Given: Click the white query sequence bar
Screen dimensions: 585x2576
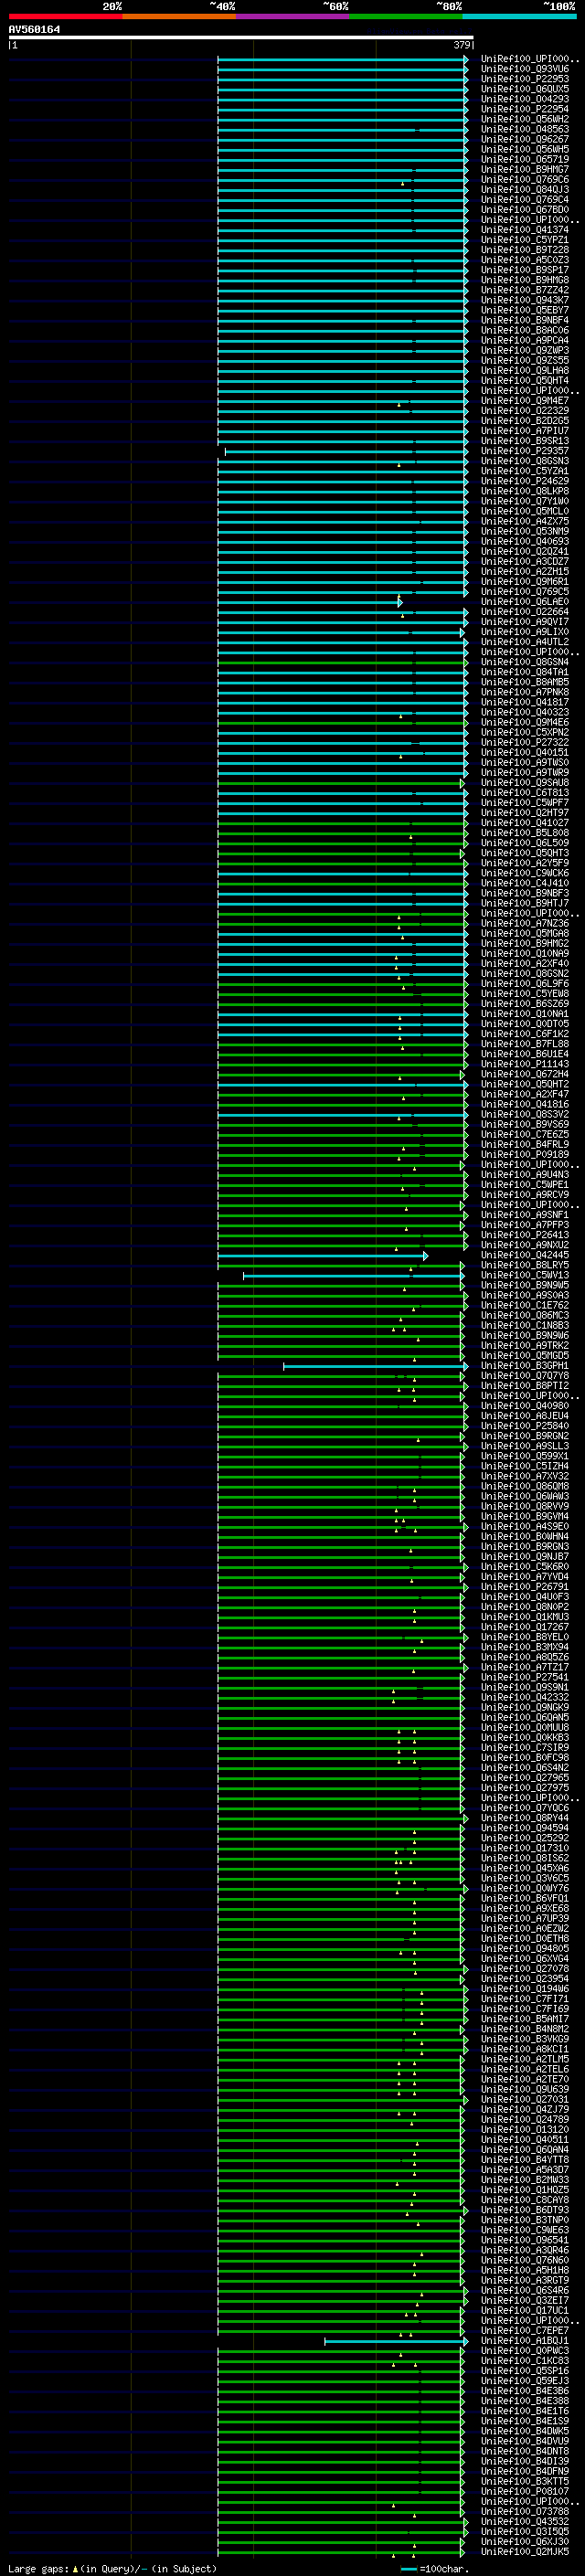Looking at the screenshot, I should (241, 38).
